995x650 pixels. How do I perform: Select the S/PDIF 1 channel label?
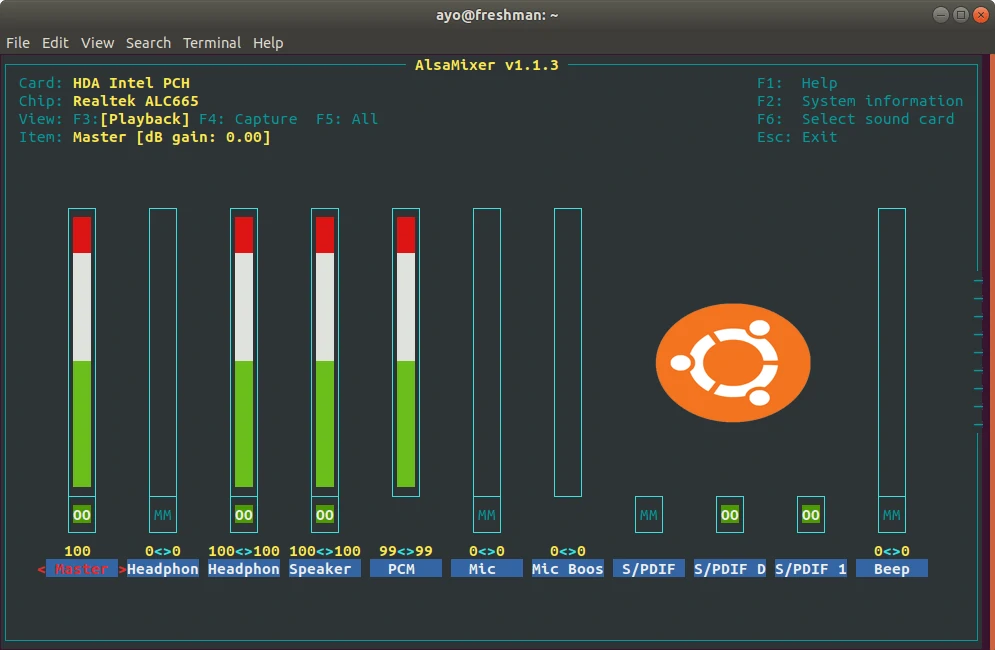point(810,569)
